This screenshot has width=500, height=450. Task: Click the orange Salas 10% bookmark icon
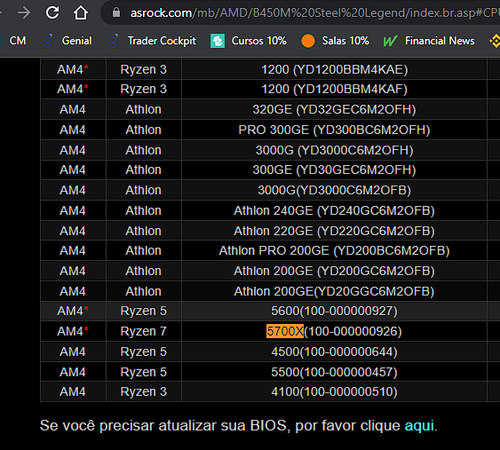(x=308, y=41)
